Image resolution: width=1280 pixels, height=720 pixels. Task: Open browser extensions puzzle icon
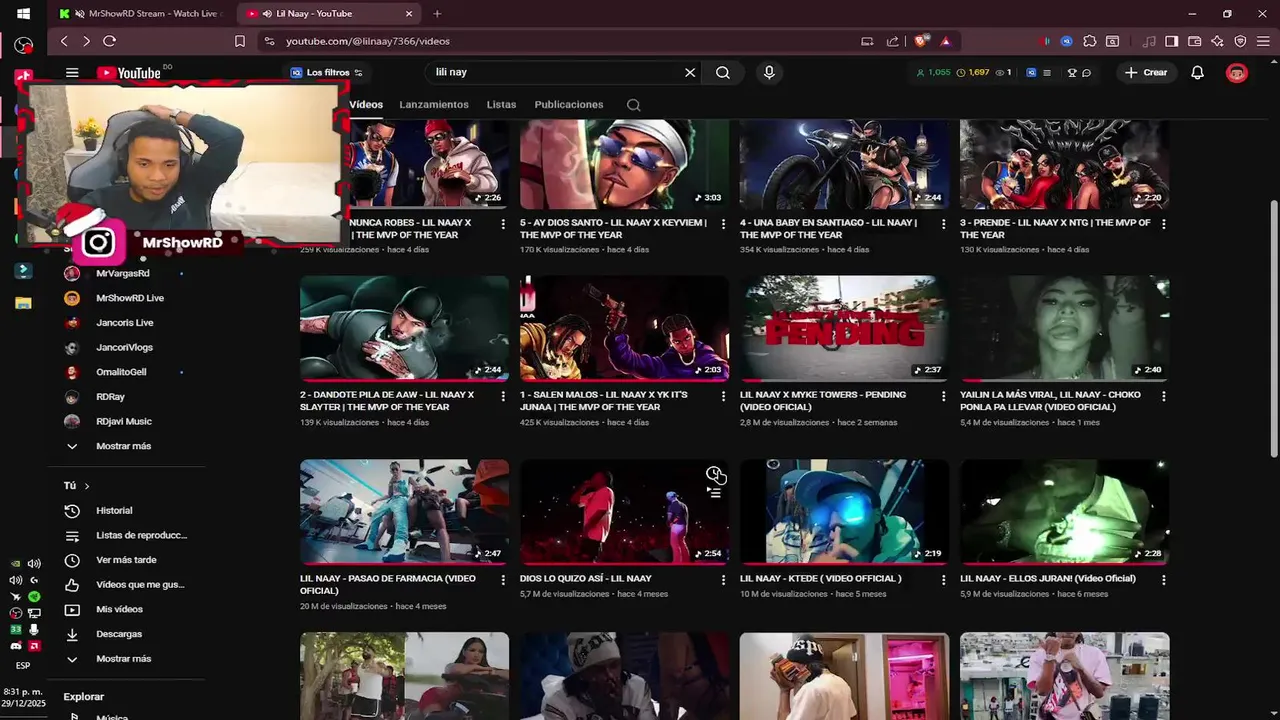pos(1090,41)
